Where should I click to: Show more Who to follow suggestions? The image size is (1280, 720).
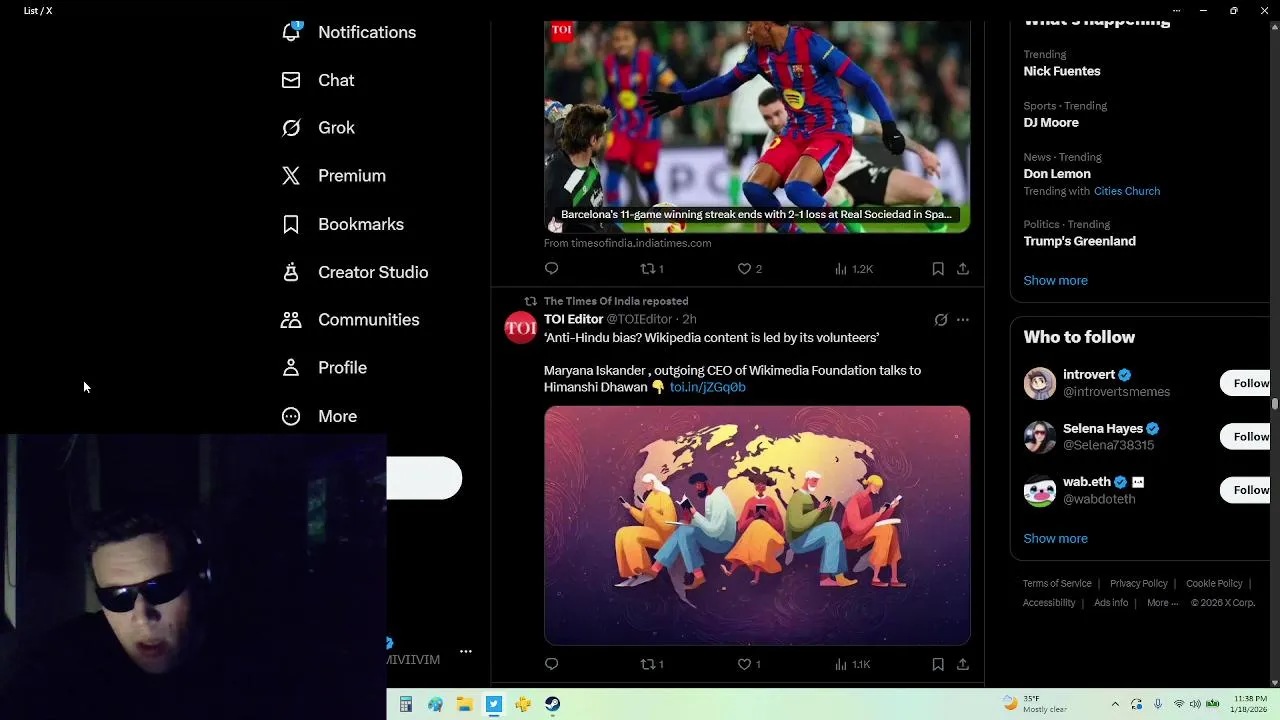(1055, 538)
